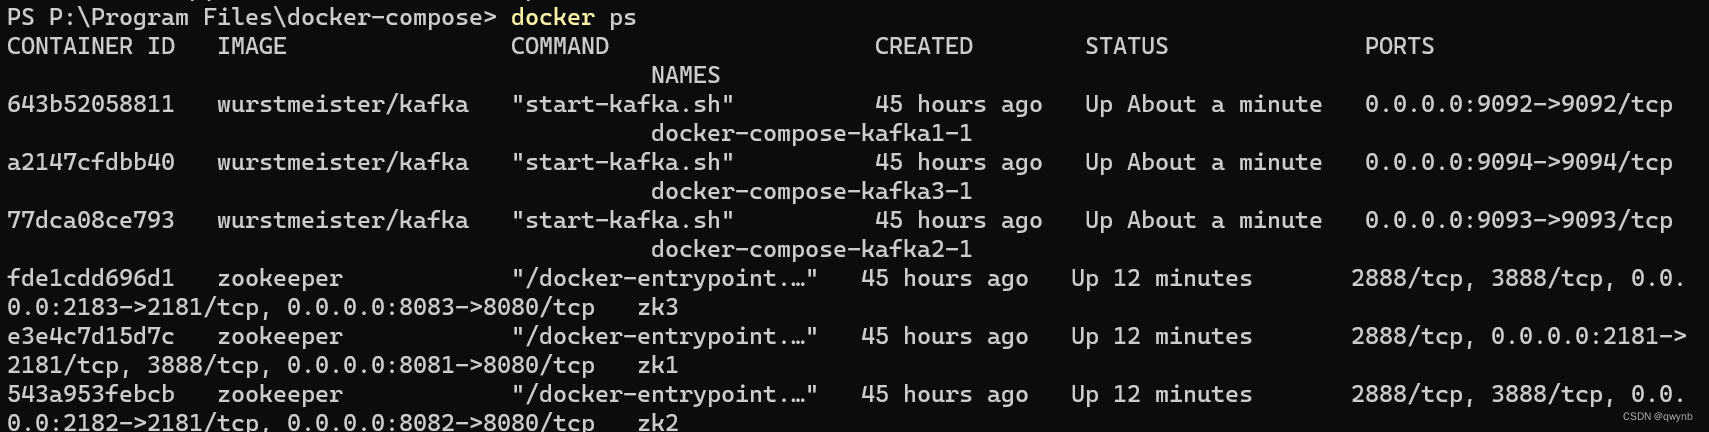Click the name docker-compose-kafka3-1

[x=812, y=191]
